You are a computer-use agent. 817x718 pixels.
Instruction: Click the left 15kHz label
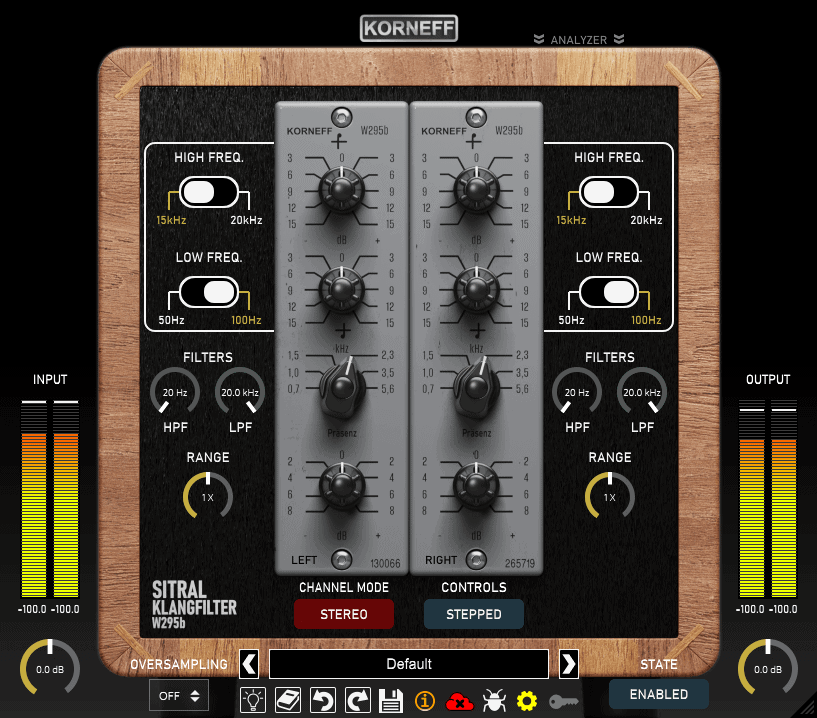(x=171, y=220)
